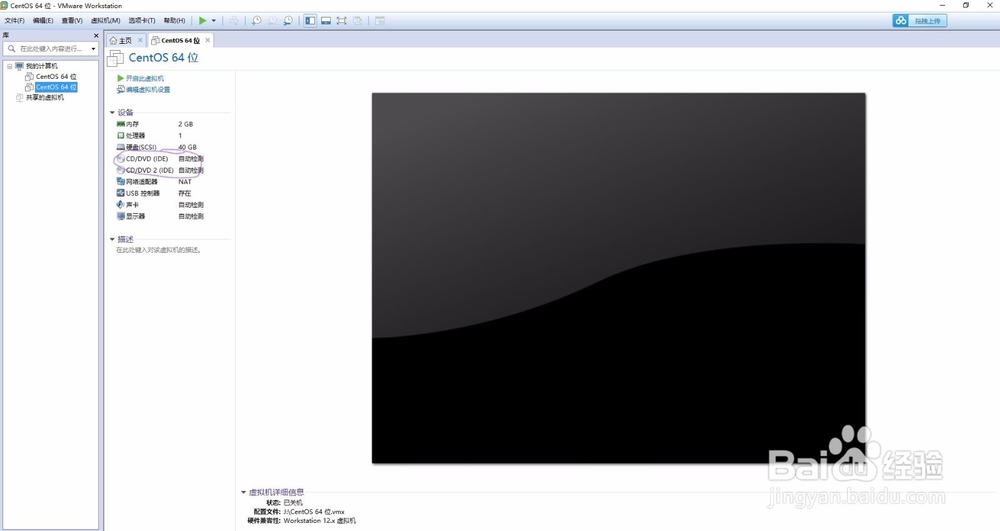The image size is (1000, 531).
Task: Click 开启此虚拟机 link
Action: tap(145, 78)
